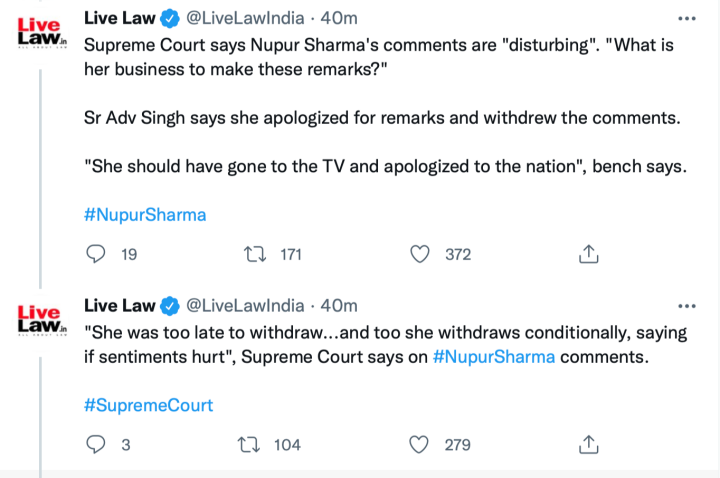The width and height of the screenshot is (720, 478).
Task: Retweet the first tweet with 171 retweets
Action: tap(255, 254)
